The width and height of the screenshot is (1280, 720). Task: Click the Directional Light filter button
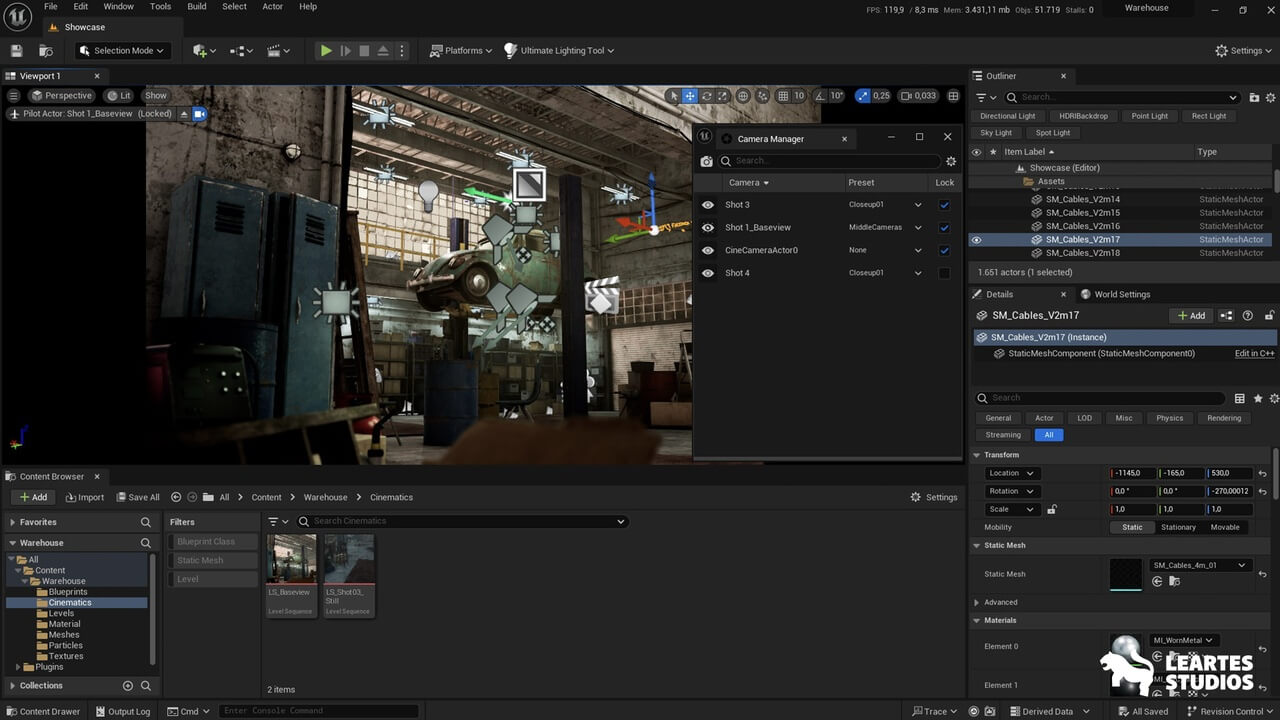click(1007, 116)
